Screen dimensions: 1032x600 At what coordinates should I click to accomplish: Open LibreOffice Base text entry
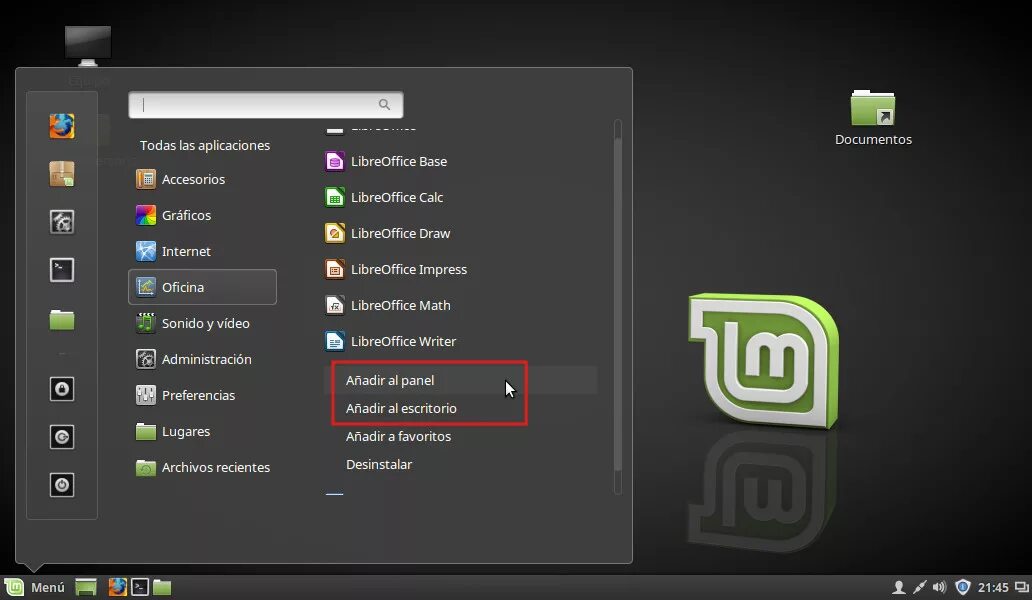pyautogui.click(x=399, y=161)
